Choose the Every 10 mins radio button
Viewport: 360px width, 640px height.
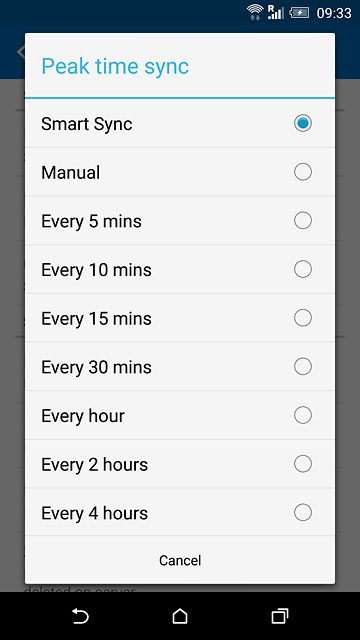303,269
